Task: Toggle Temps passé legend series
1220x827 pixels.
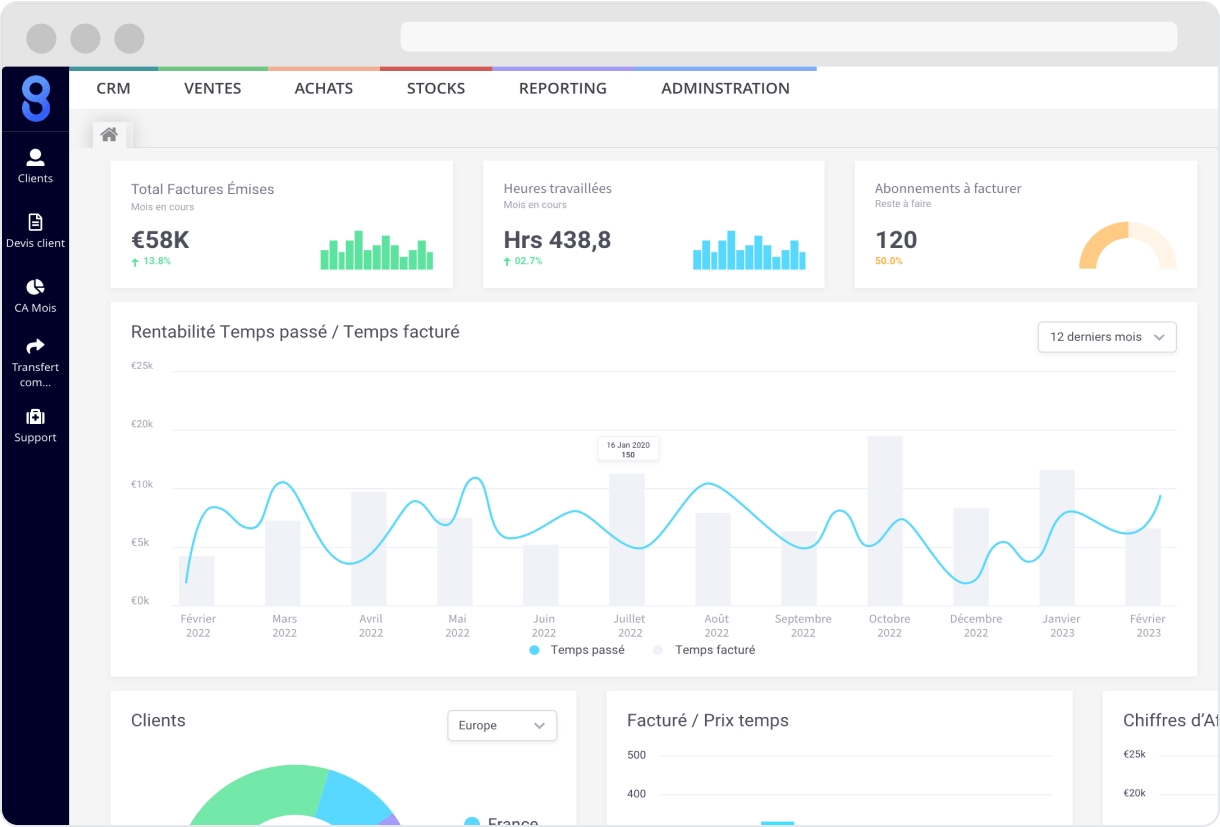Action: (x=577, y=650)
